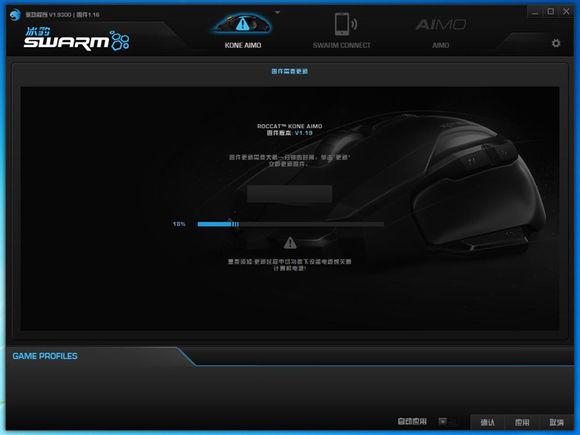Click the apply button in the bottom bar
Screen dimensions: 580x435
[x=522, y=422]
